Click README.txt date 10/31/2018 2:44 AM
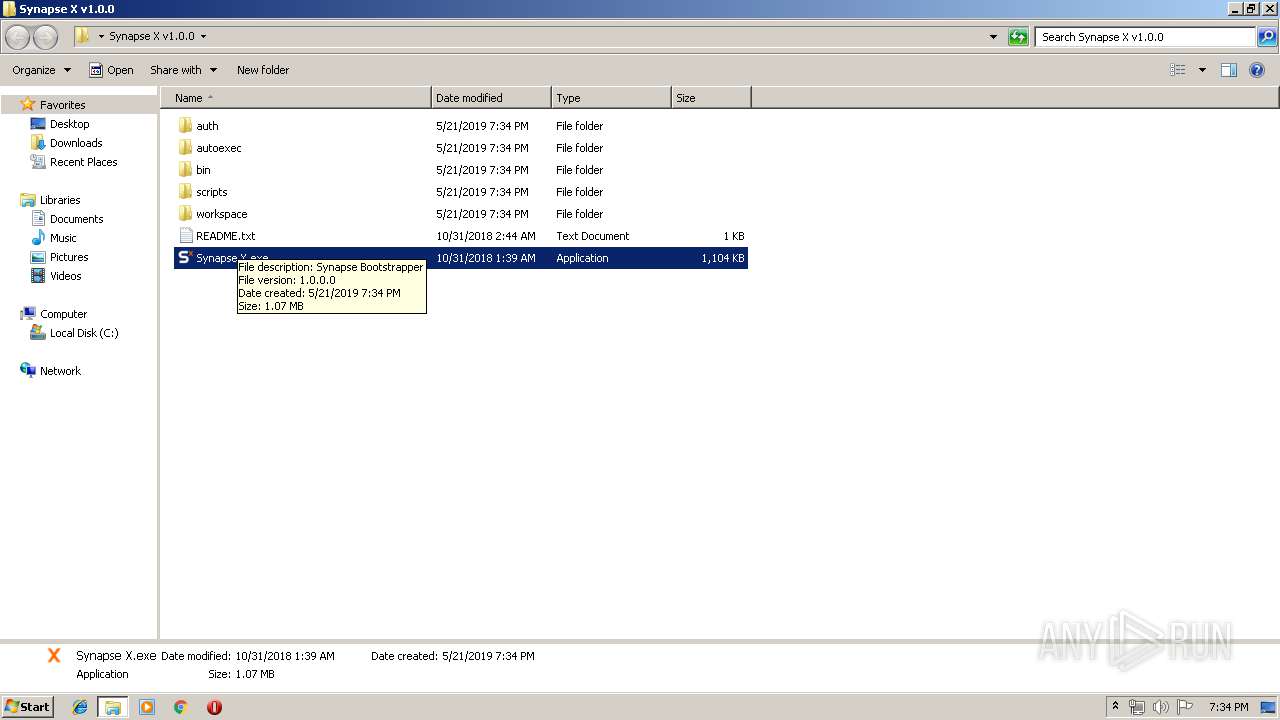The width and height of the screenshot is (1280, 720). 486,236
